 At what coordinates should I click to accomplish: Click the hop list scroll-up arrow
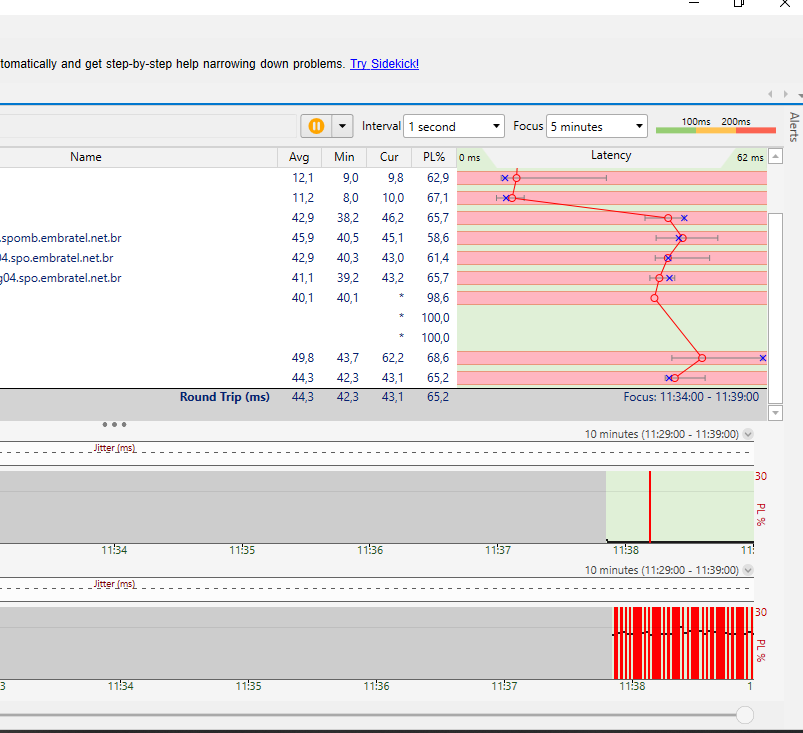pos(776,156)
